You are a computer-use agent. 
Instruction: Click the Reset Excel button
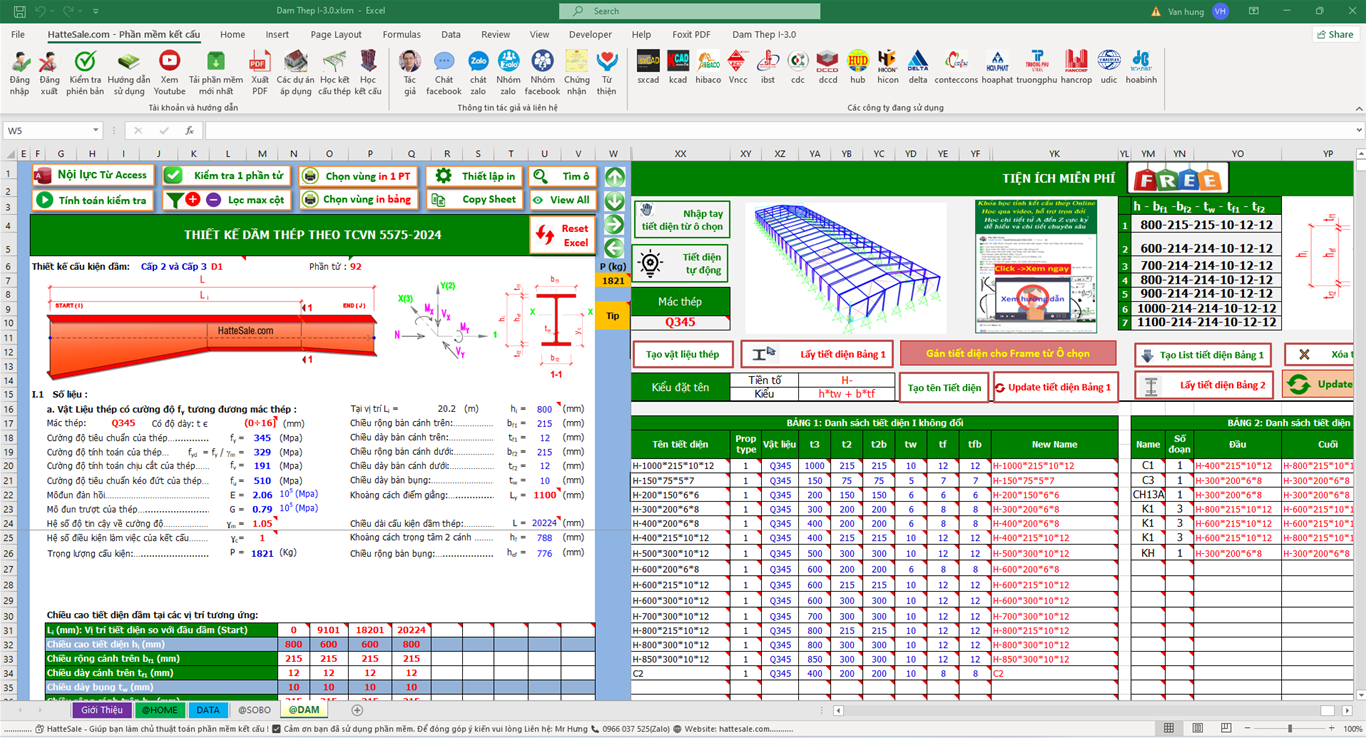click(x=563, y=236)
